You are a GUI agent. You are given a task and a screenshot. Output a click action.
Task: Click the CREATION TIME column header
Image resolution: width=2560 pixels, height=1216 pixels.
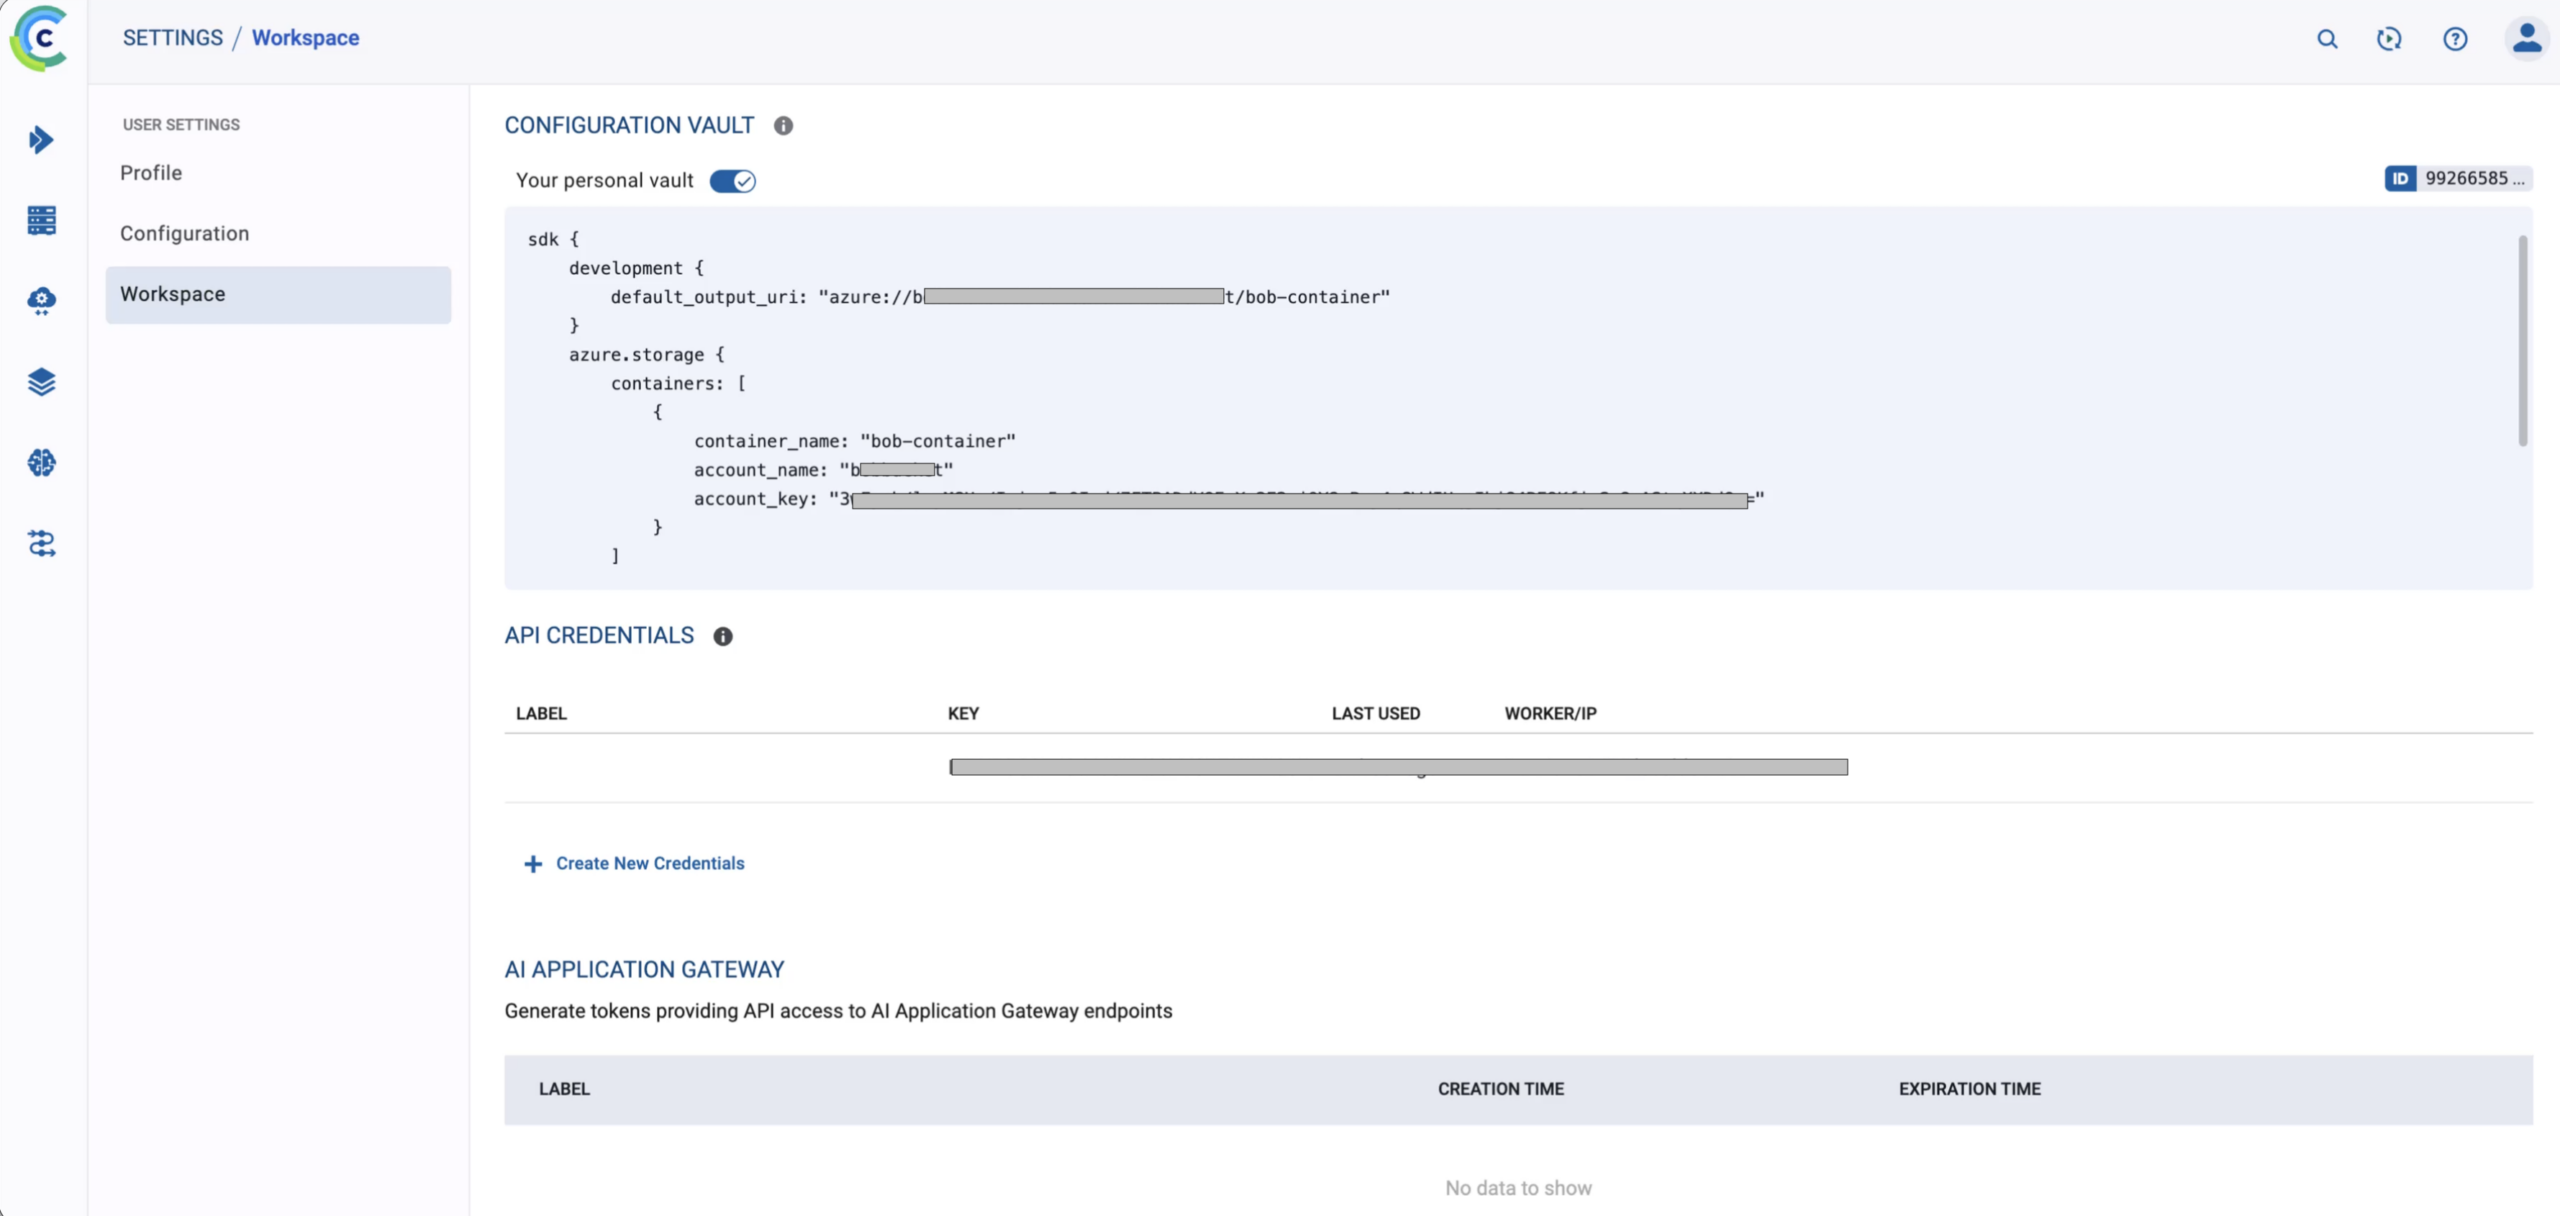(x=1500, y=1090)
